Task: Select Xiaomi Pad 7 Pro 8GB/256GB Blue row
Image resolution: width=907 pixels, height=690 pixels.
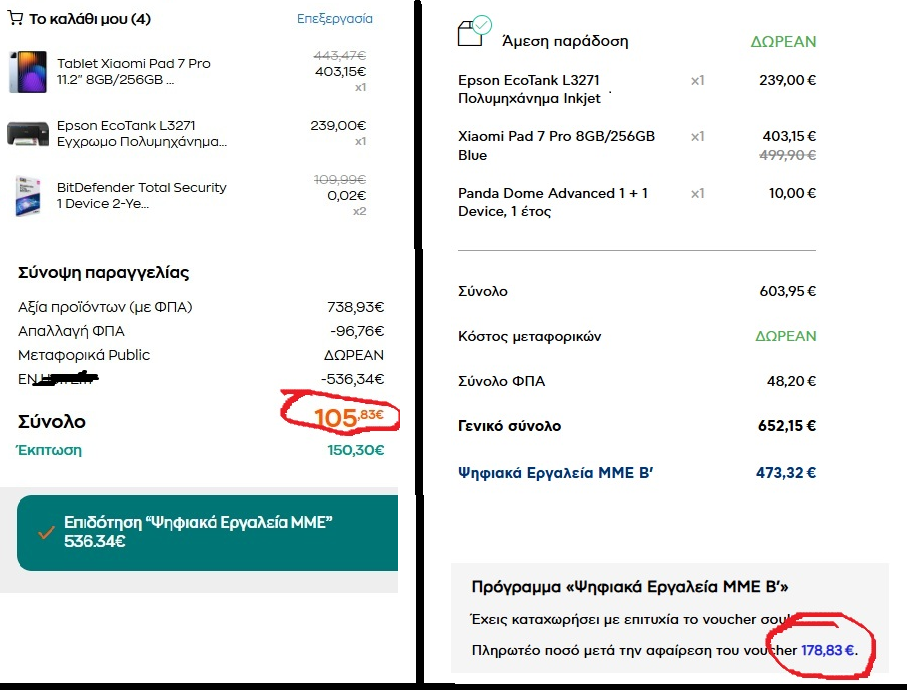Action: pyautogui.click(x=637, y=145)
